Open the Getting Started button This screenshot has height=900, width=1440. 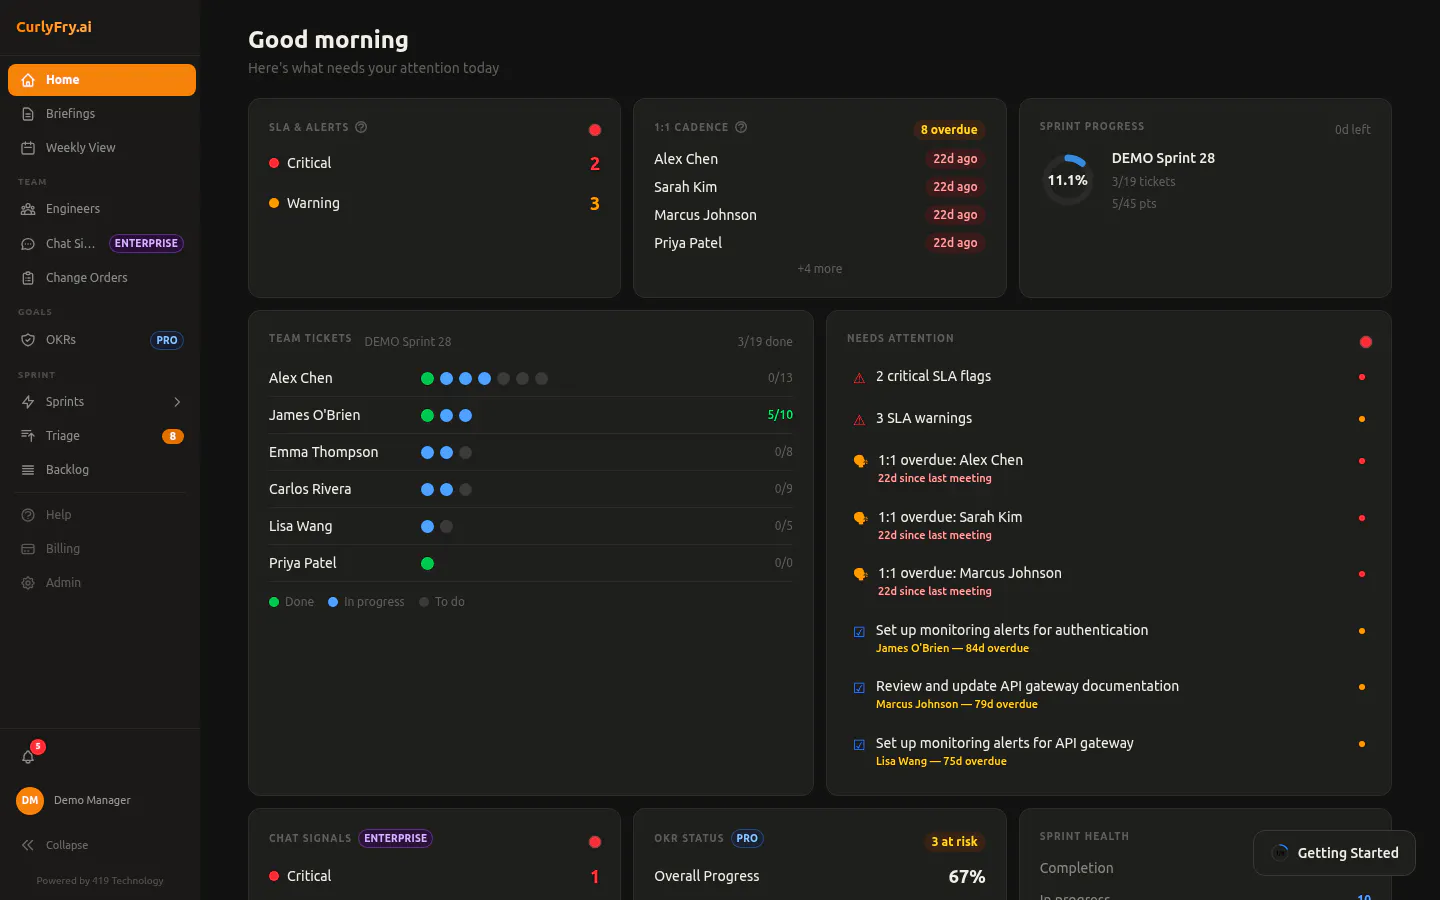click(x=1334, y=853)
